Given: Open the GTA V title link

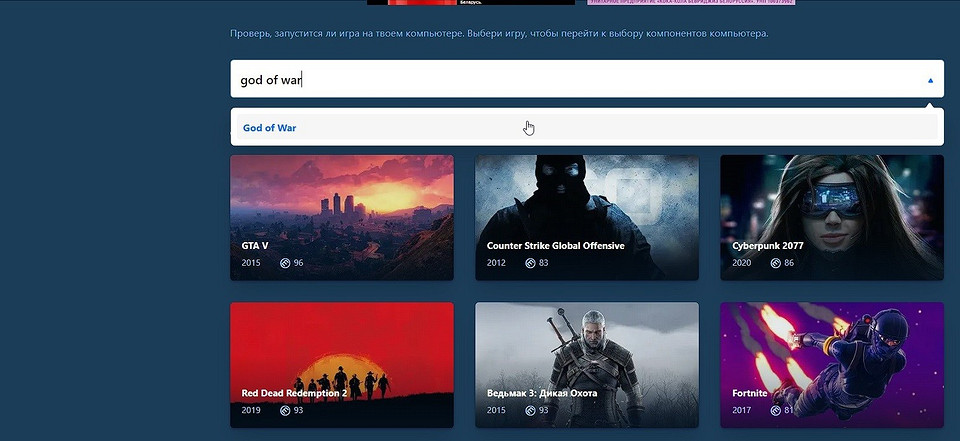Looking at the screenshot, I should coord(255,245).
